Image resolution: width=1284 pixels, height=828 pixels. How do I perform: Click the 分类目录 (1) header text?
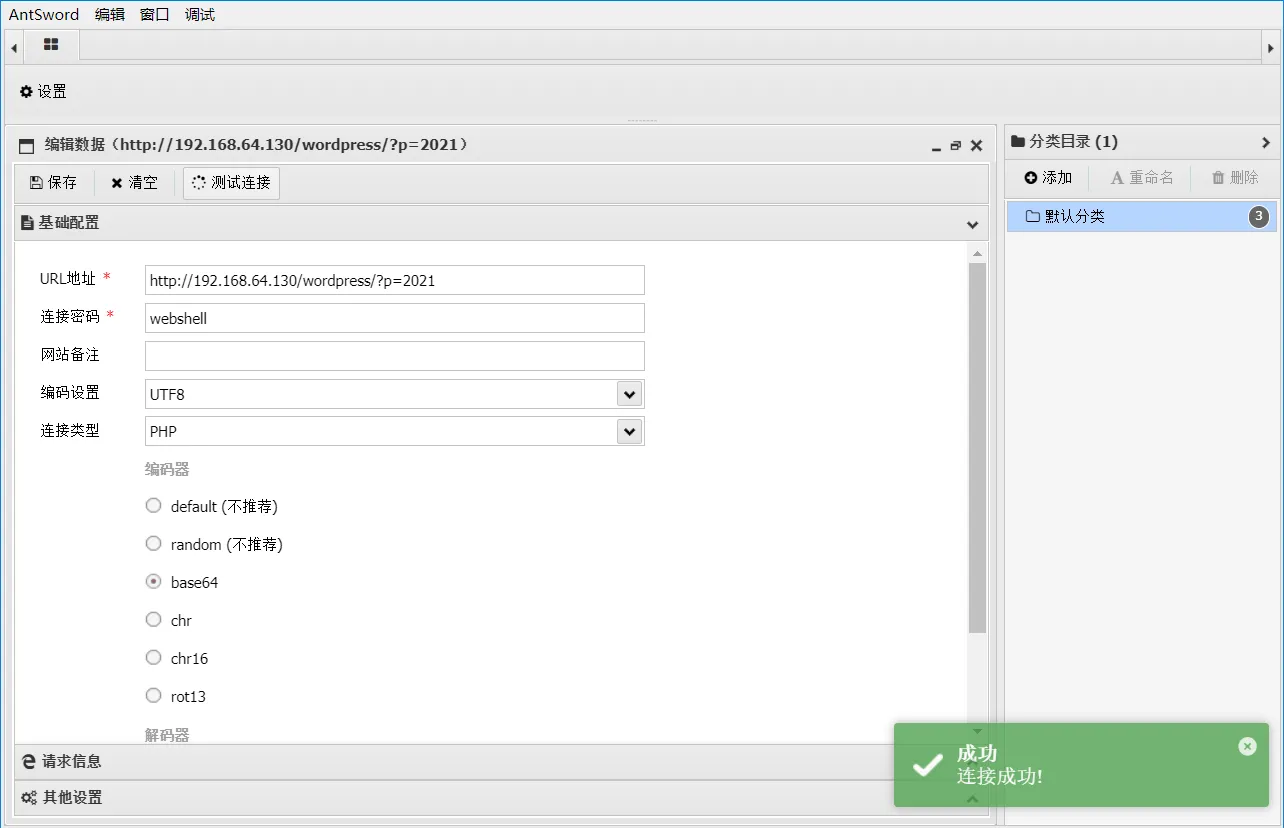coord(1073,142)
